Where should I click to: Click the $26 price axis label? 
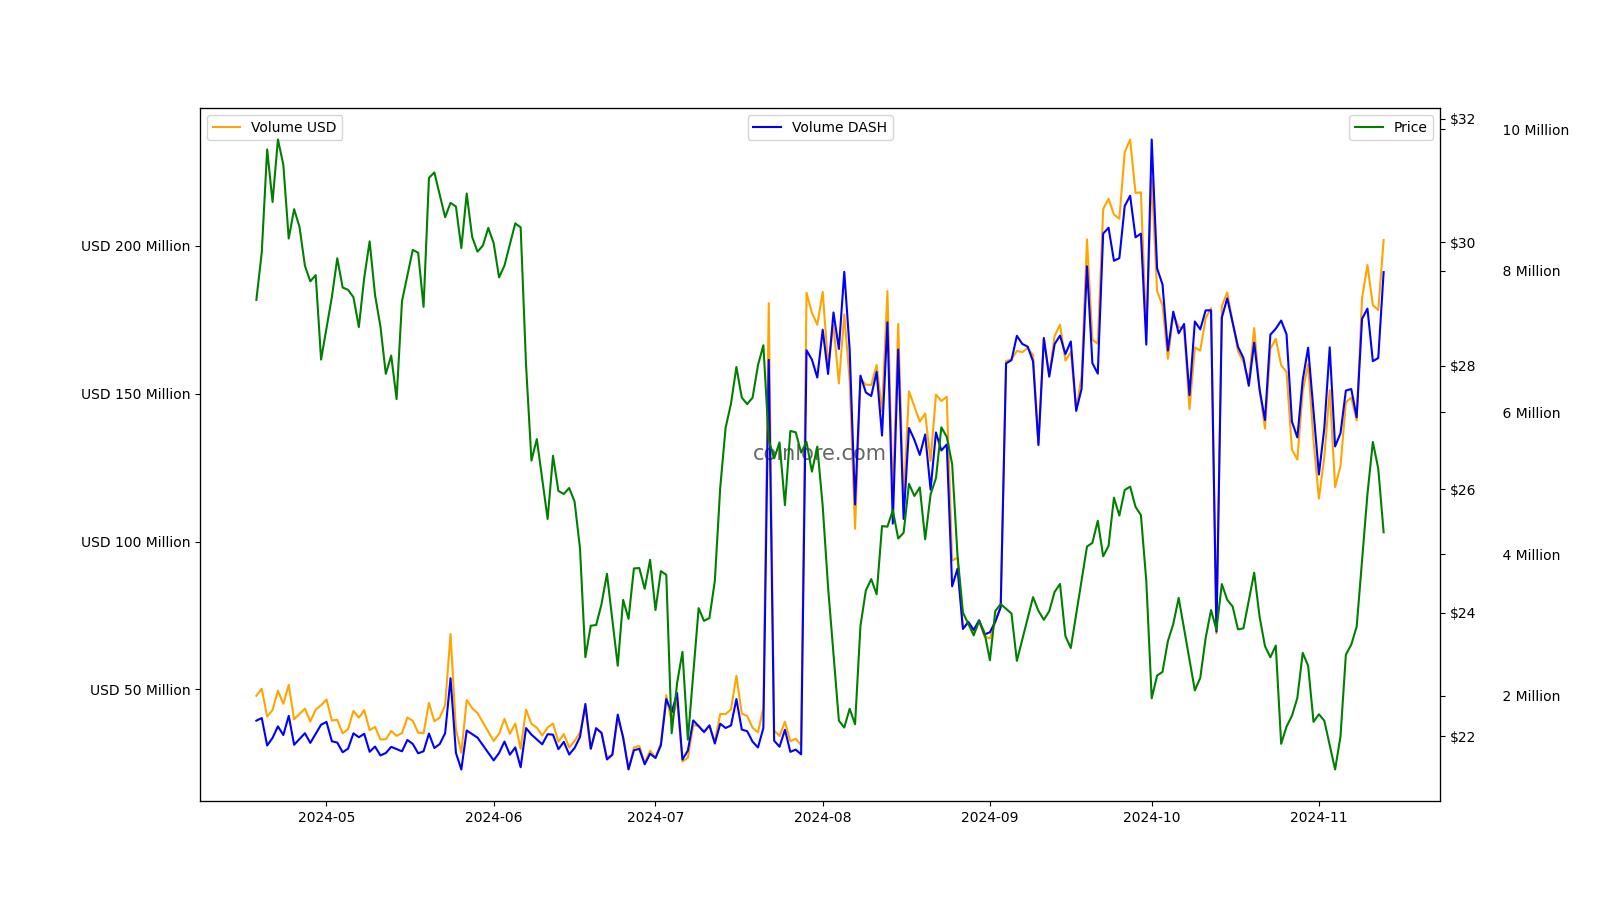click(x=1462, y=490)
